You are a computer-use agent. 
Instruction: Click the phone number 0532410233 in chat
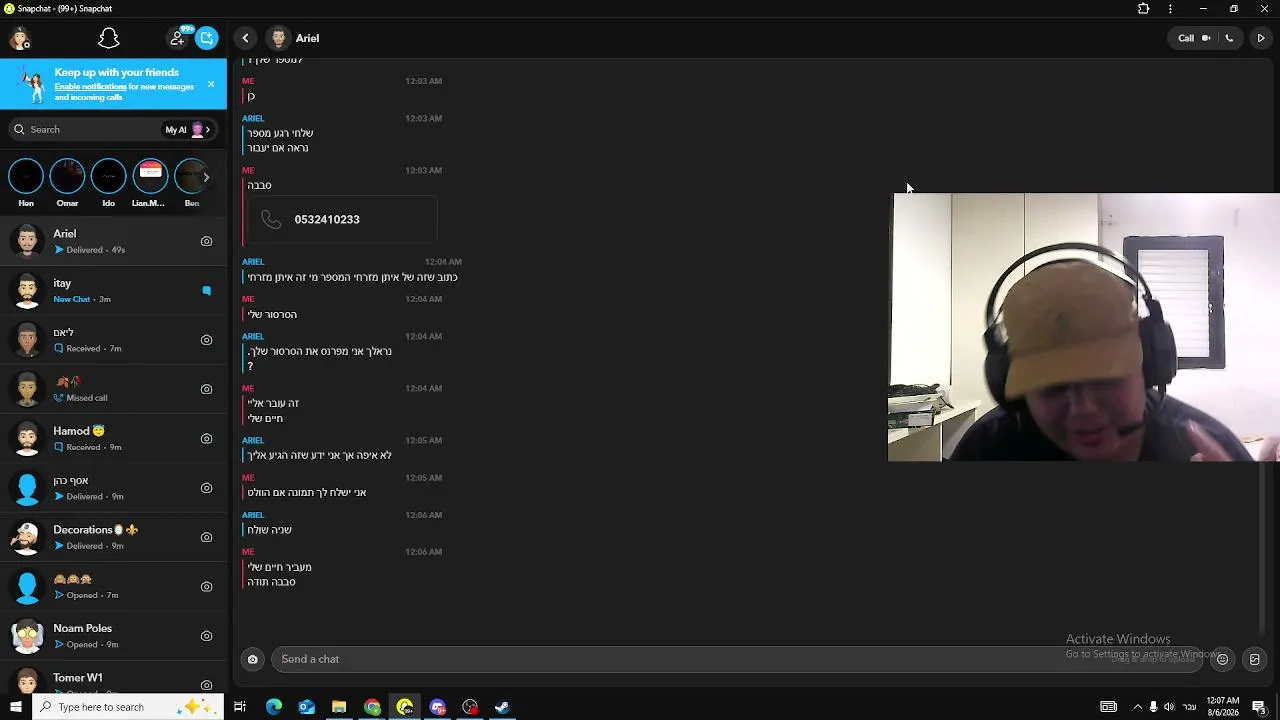(x=327, y=219)
